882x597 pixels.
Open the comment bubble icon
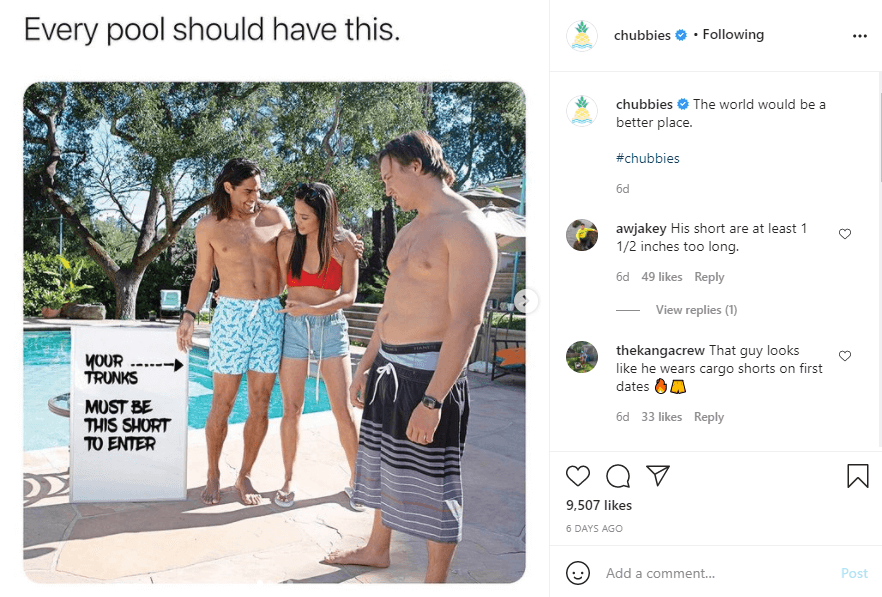pos(618,476)
